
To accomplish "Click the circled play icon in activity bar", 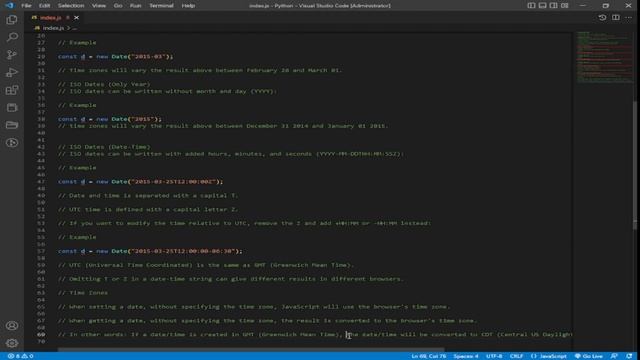I will click(12, 142).
